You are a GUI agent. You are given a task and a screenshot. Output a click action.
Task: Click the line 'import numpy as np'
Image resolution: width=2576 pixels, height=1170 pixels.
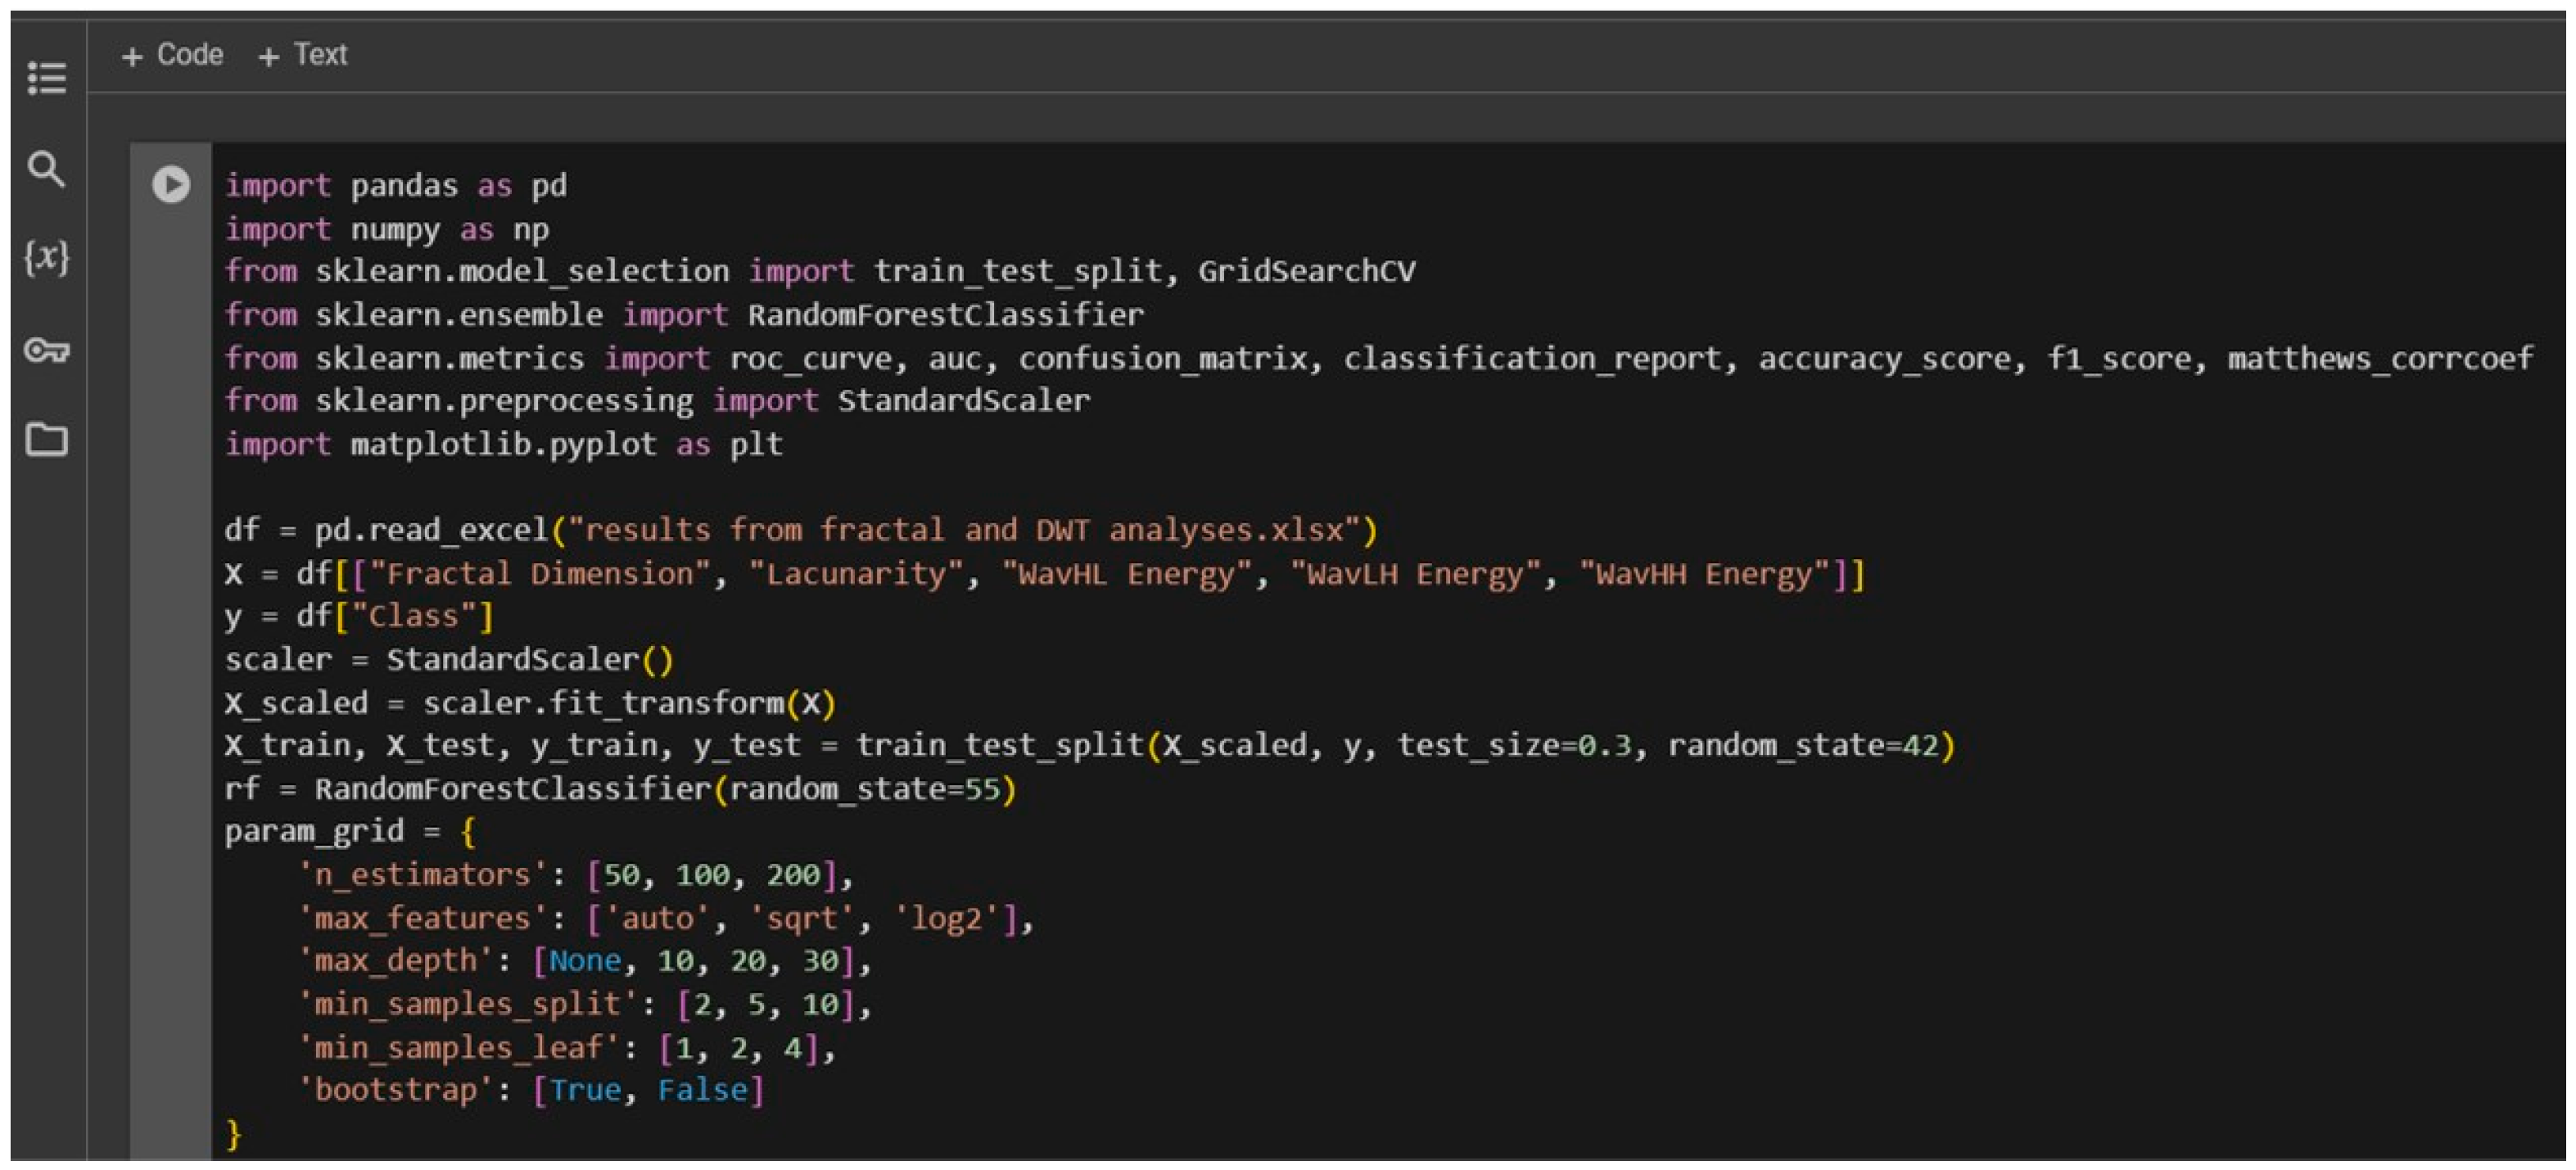(387, 230)
